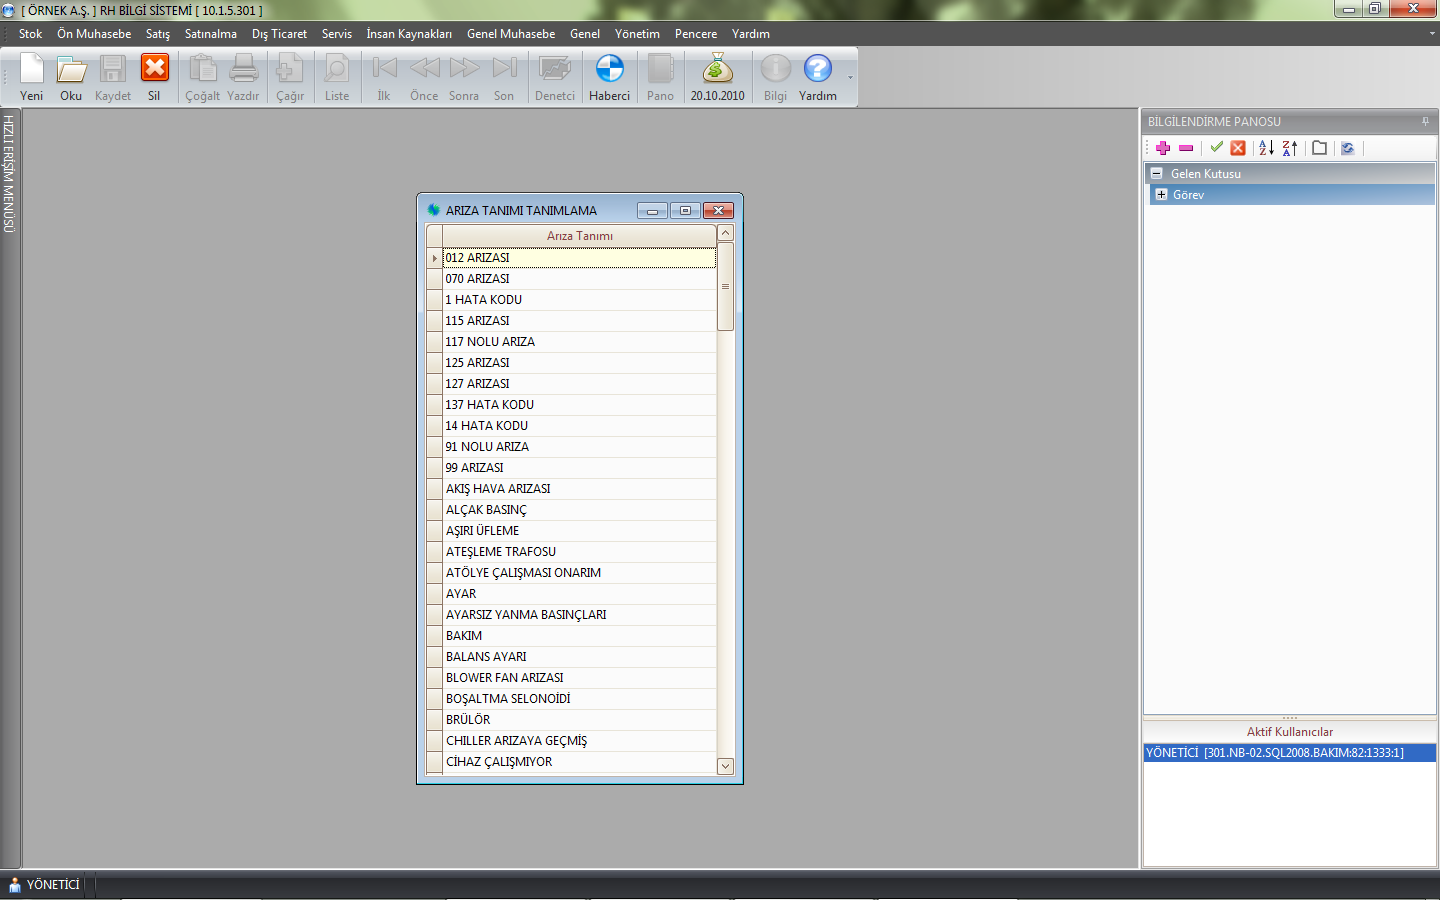
Task: Click the pink minus icon in info panel
Action: [x=1186, y=148]
